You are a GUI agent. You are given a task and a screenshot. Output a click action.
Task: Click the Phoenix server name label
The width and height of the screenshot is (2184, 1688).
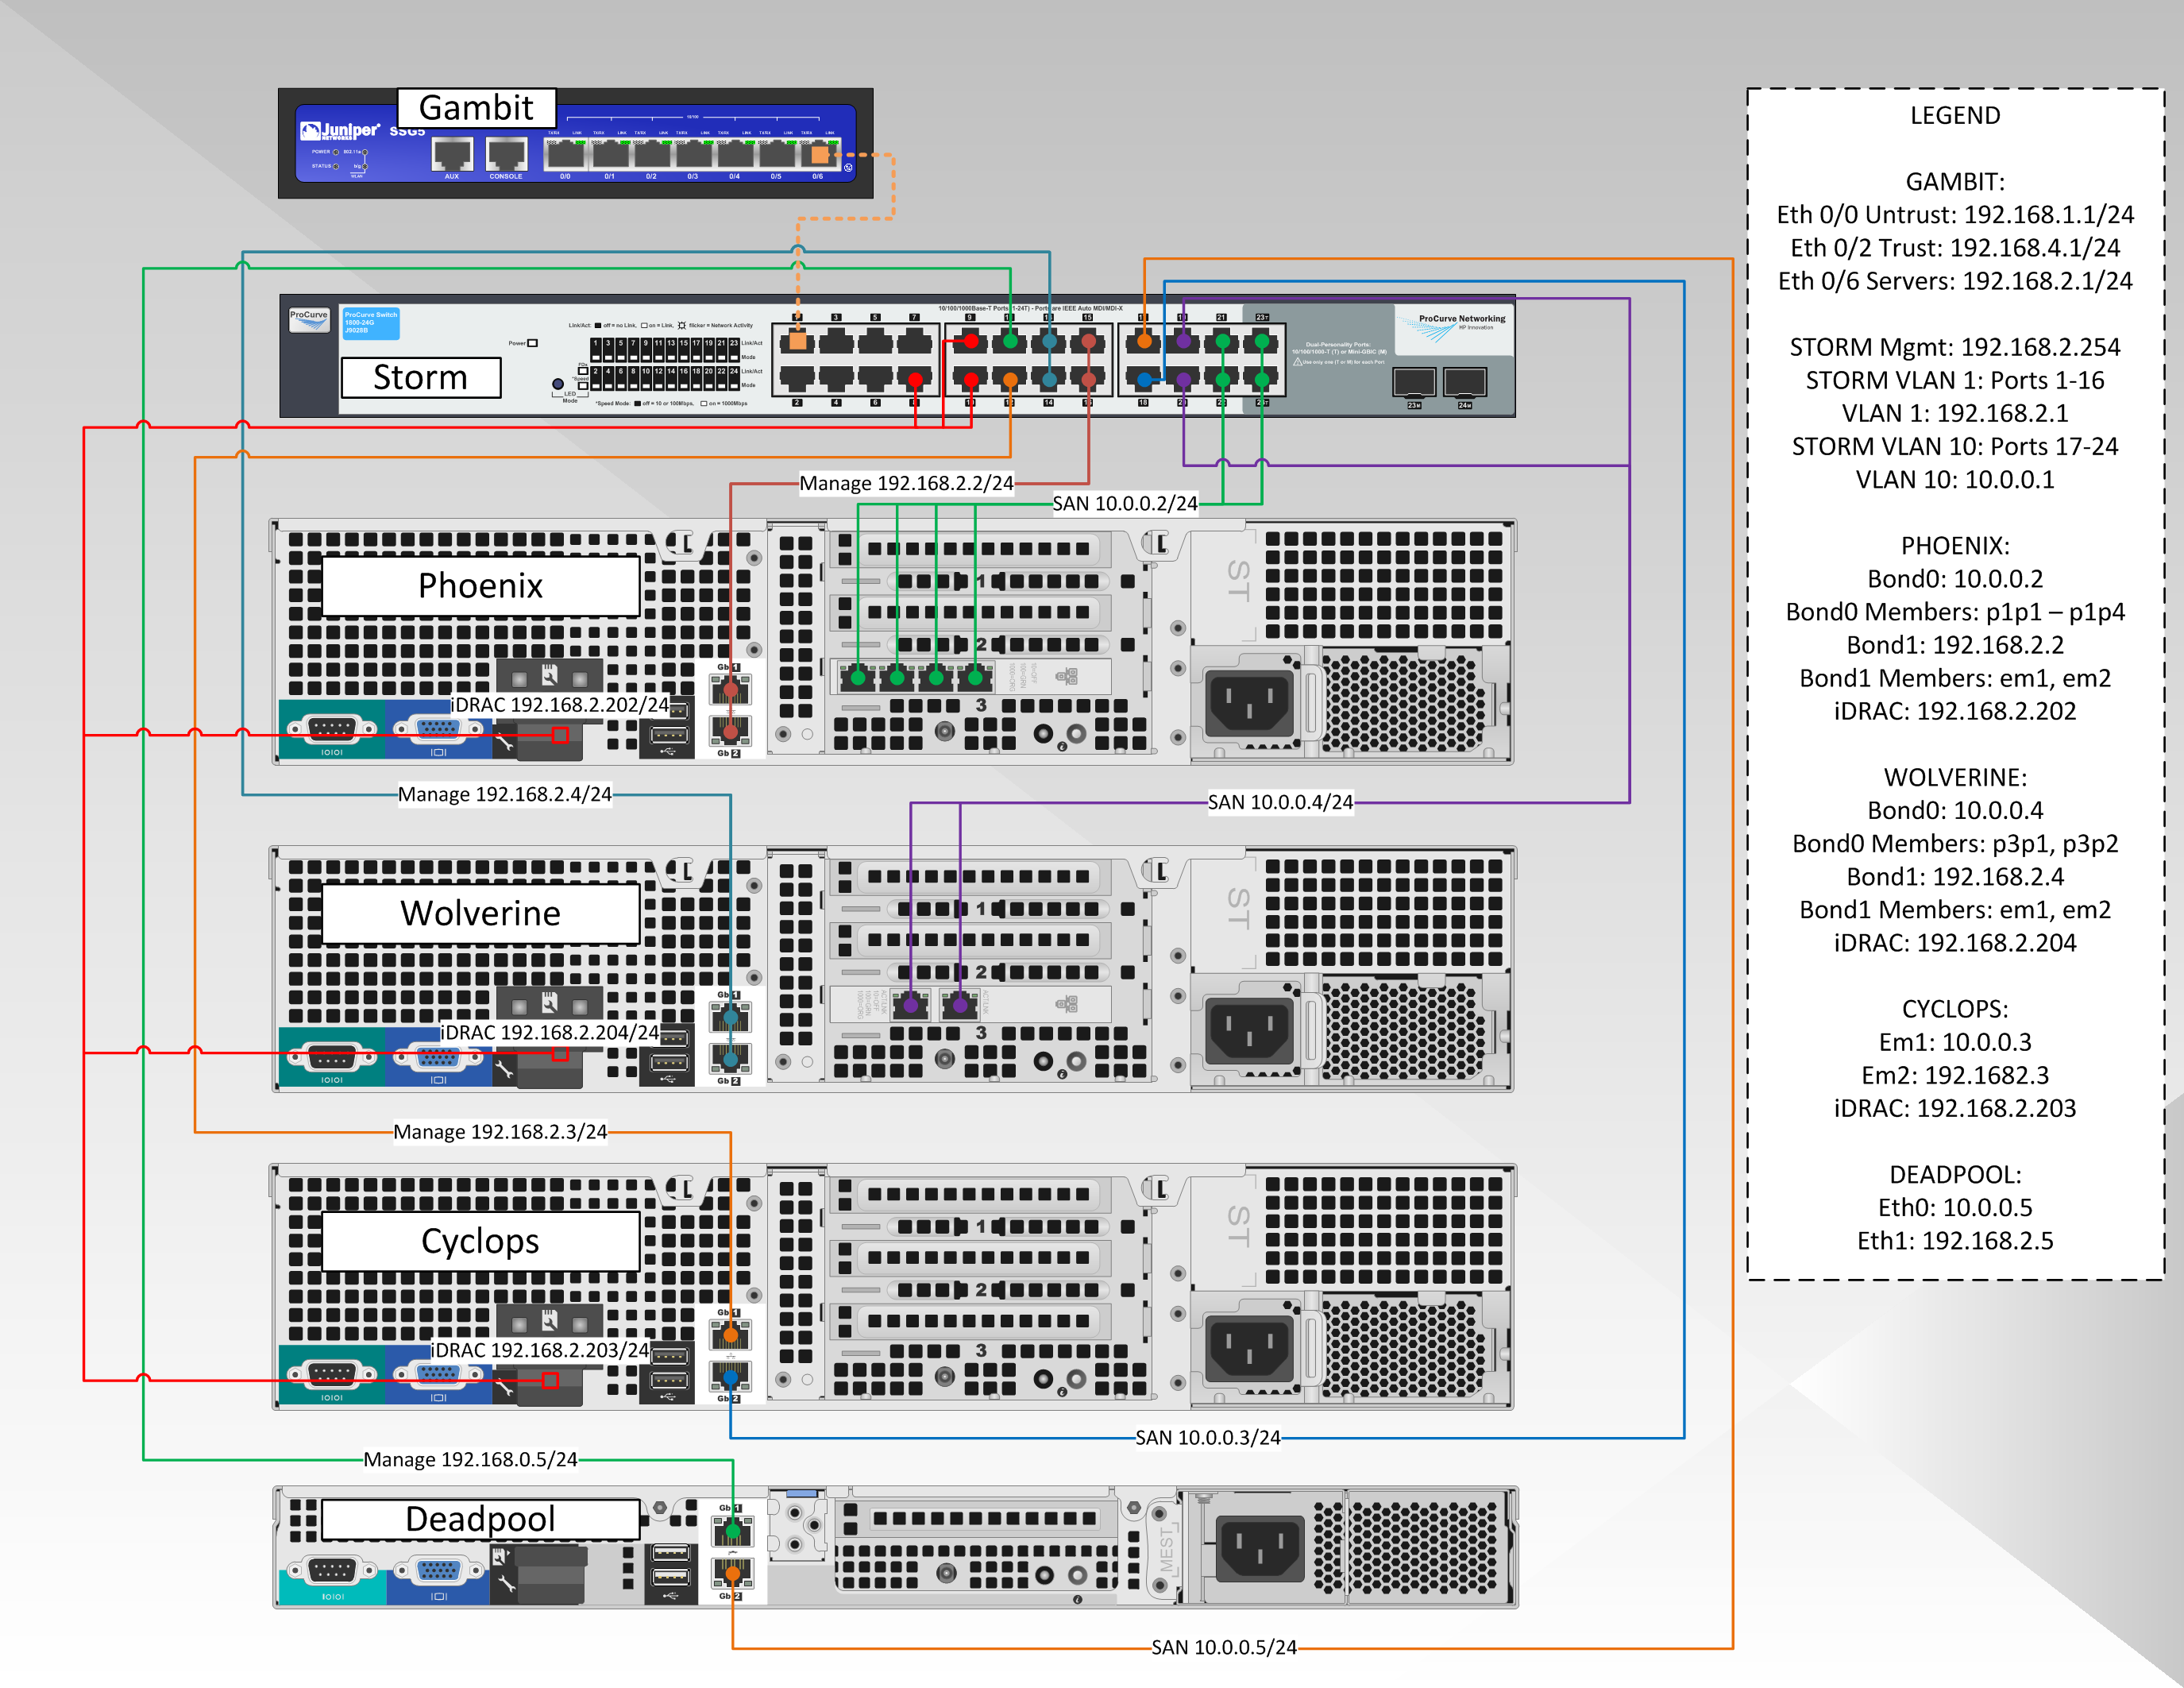(480, 586)
